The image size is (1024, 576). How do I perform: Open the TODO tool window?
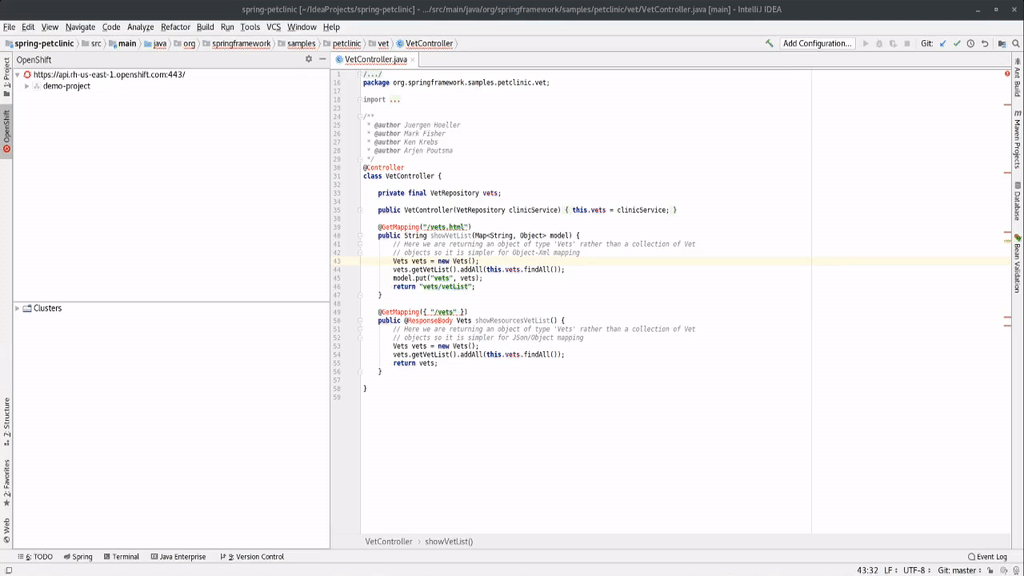tap(36, 557)
